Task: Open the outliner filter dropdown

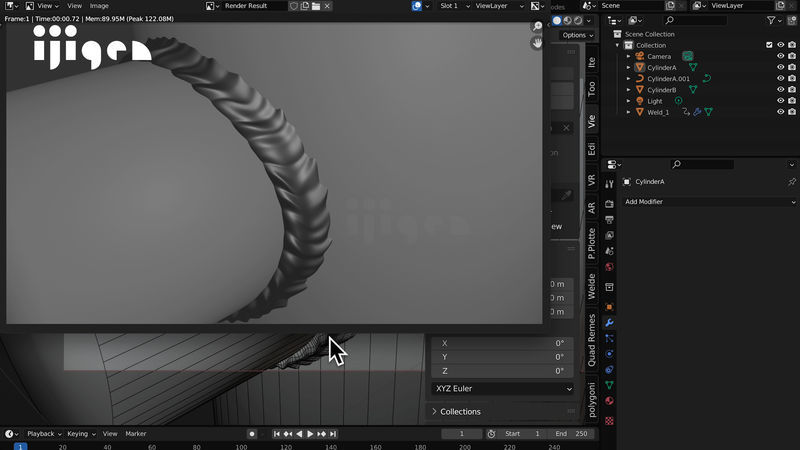Action: pos(774,20)
